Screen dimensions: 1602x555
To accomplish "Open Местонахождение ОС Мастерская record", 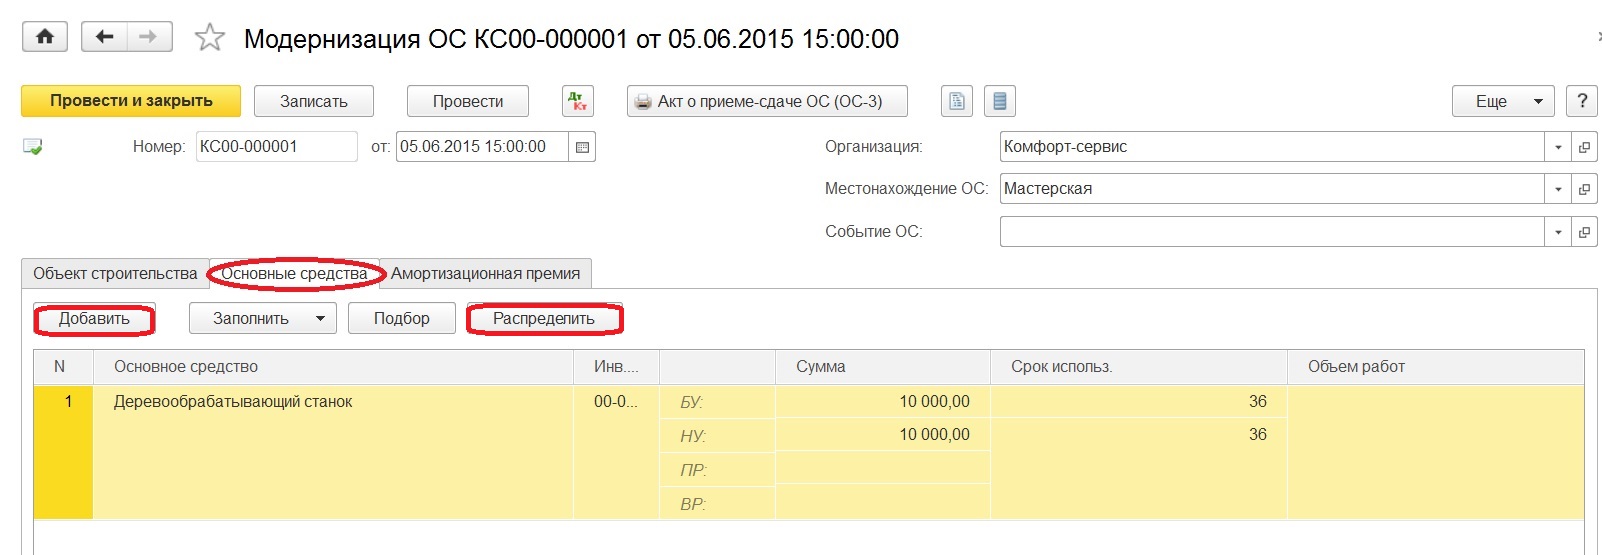I will tap(1584, 189).
